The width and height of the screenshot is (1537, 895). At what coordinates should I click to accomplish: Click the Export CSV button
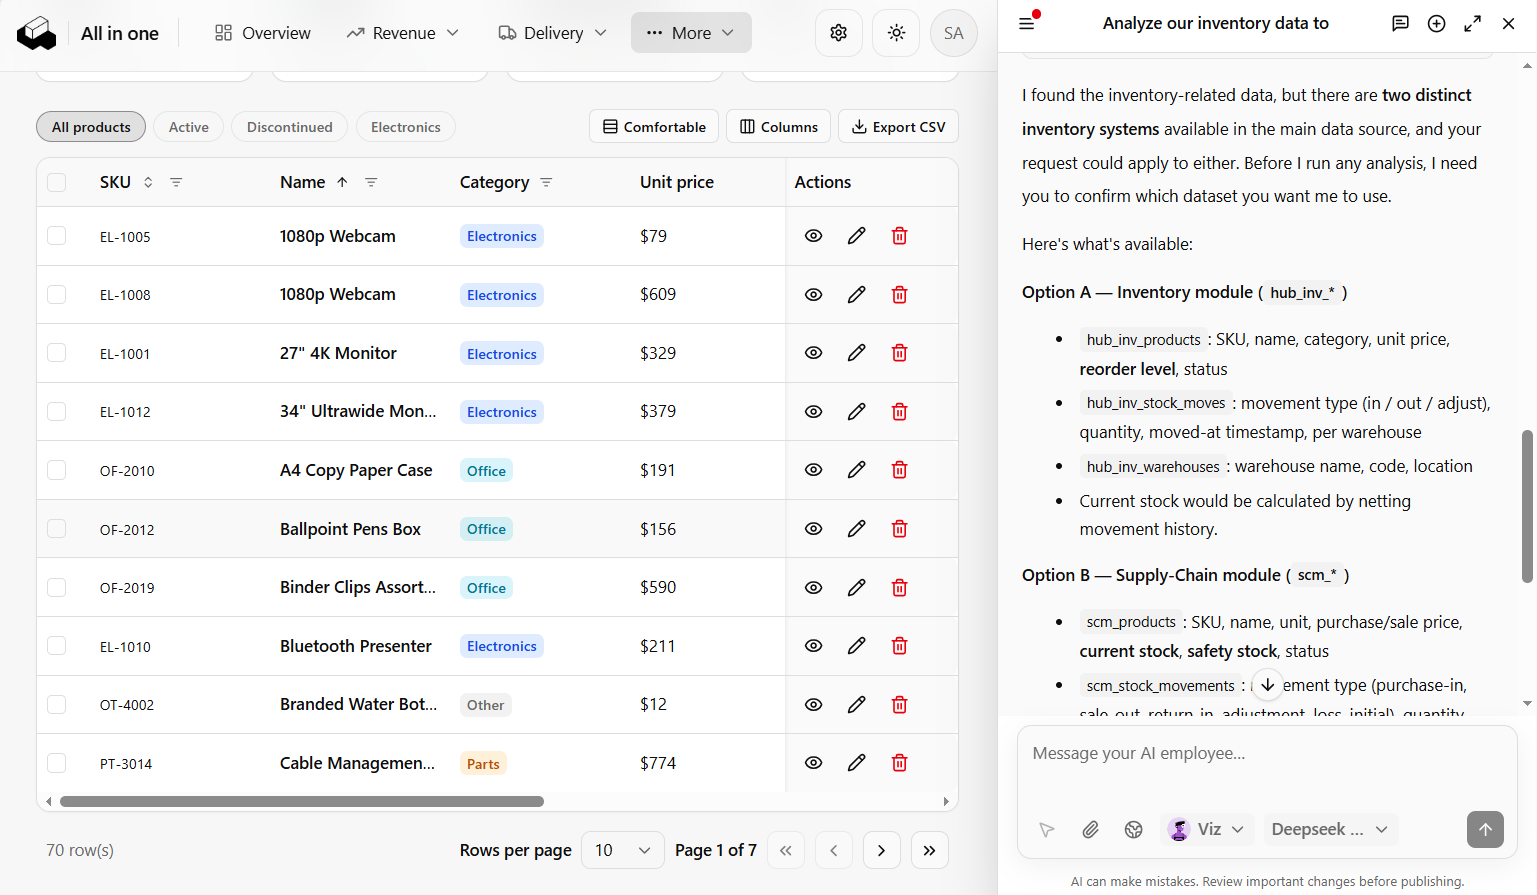pos(898,127)
